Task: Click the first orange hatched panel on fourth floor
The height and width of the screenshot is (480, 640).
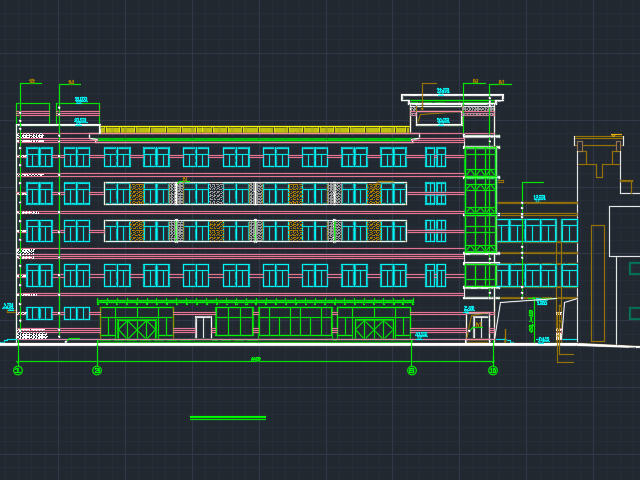Action: point(136,193)
